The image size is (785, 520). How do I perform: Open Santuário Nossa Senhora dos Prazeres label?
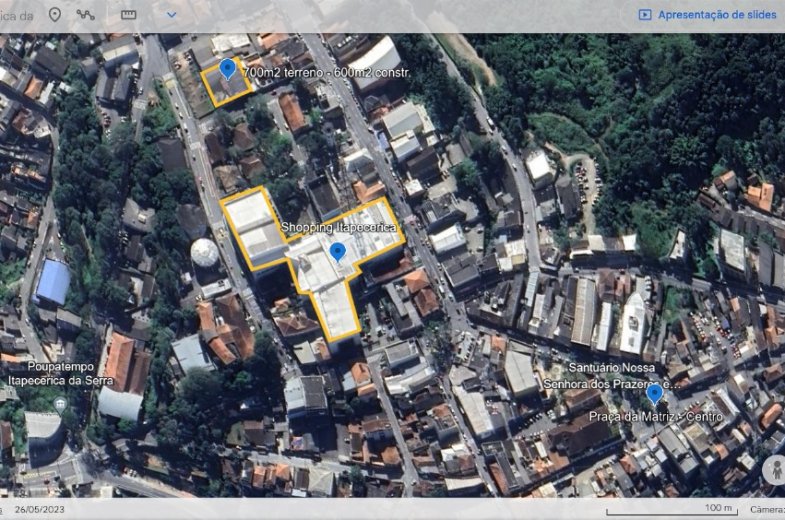(x=625, y=376)
